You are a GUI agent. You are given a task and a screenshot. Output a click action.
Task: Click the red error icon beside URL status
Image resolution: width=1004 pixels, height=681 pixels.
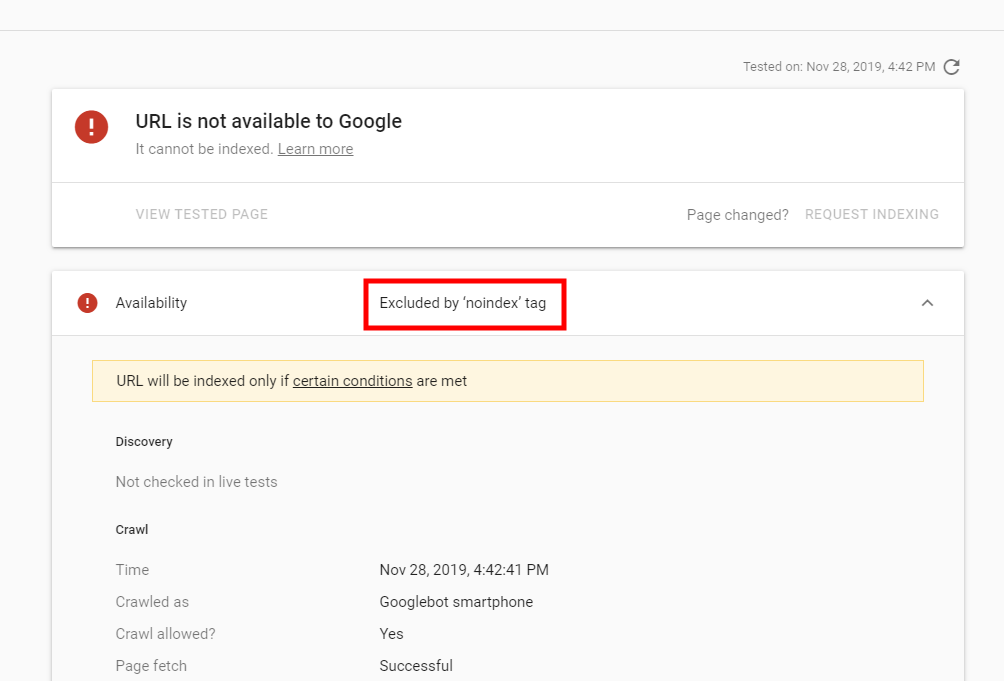coord(91,127)
